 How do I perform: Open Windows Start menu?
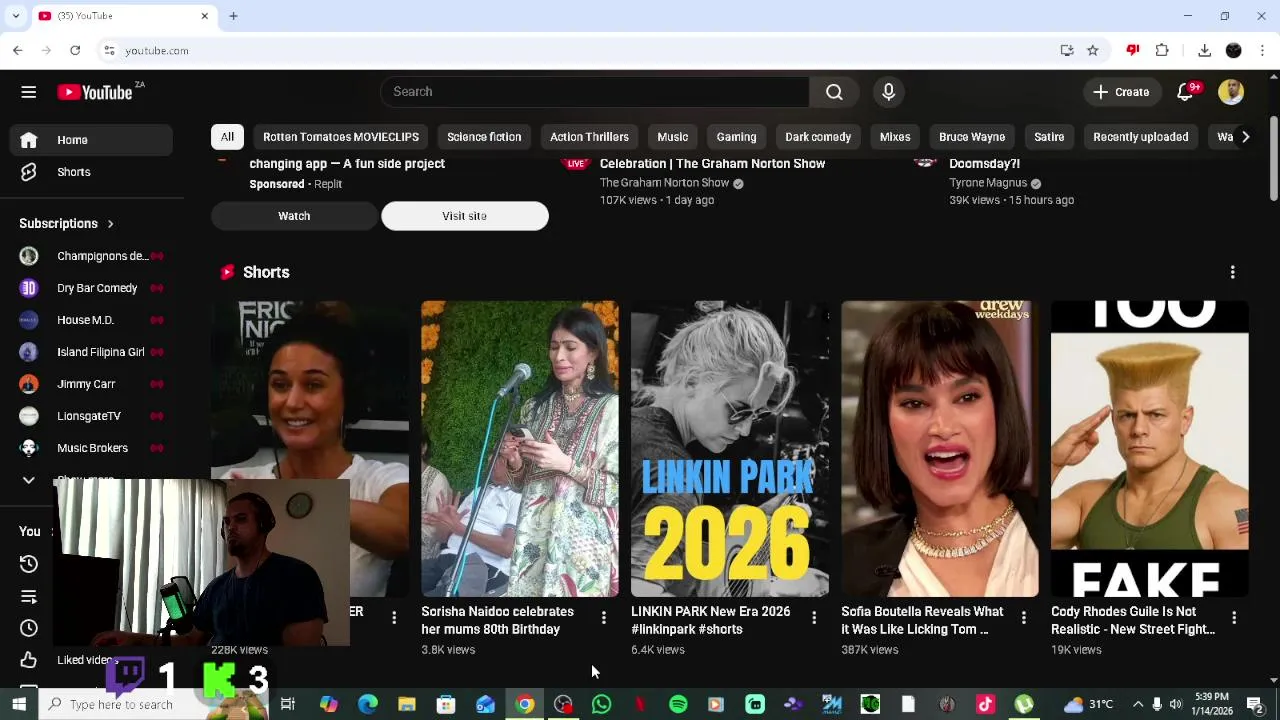(x=18, y=705)
